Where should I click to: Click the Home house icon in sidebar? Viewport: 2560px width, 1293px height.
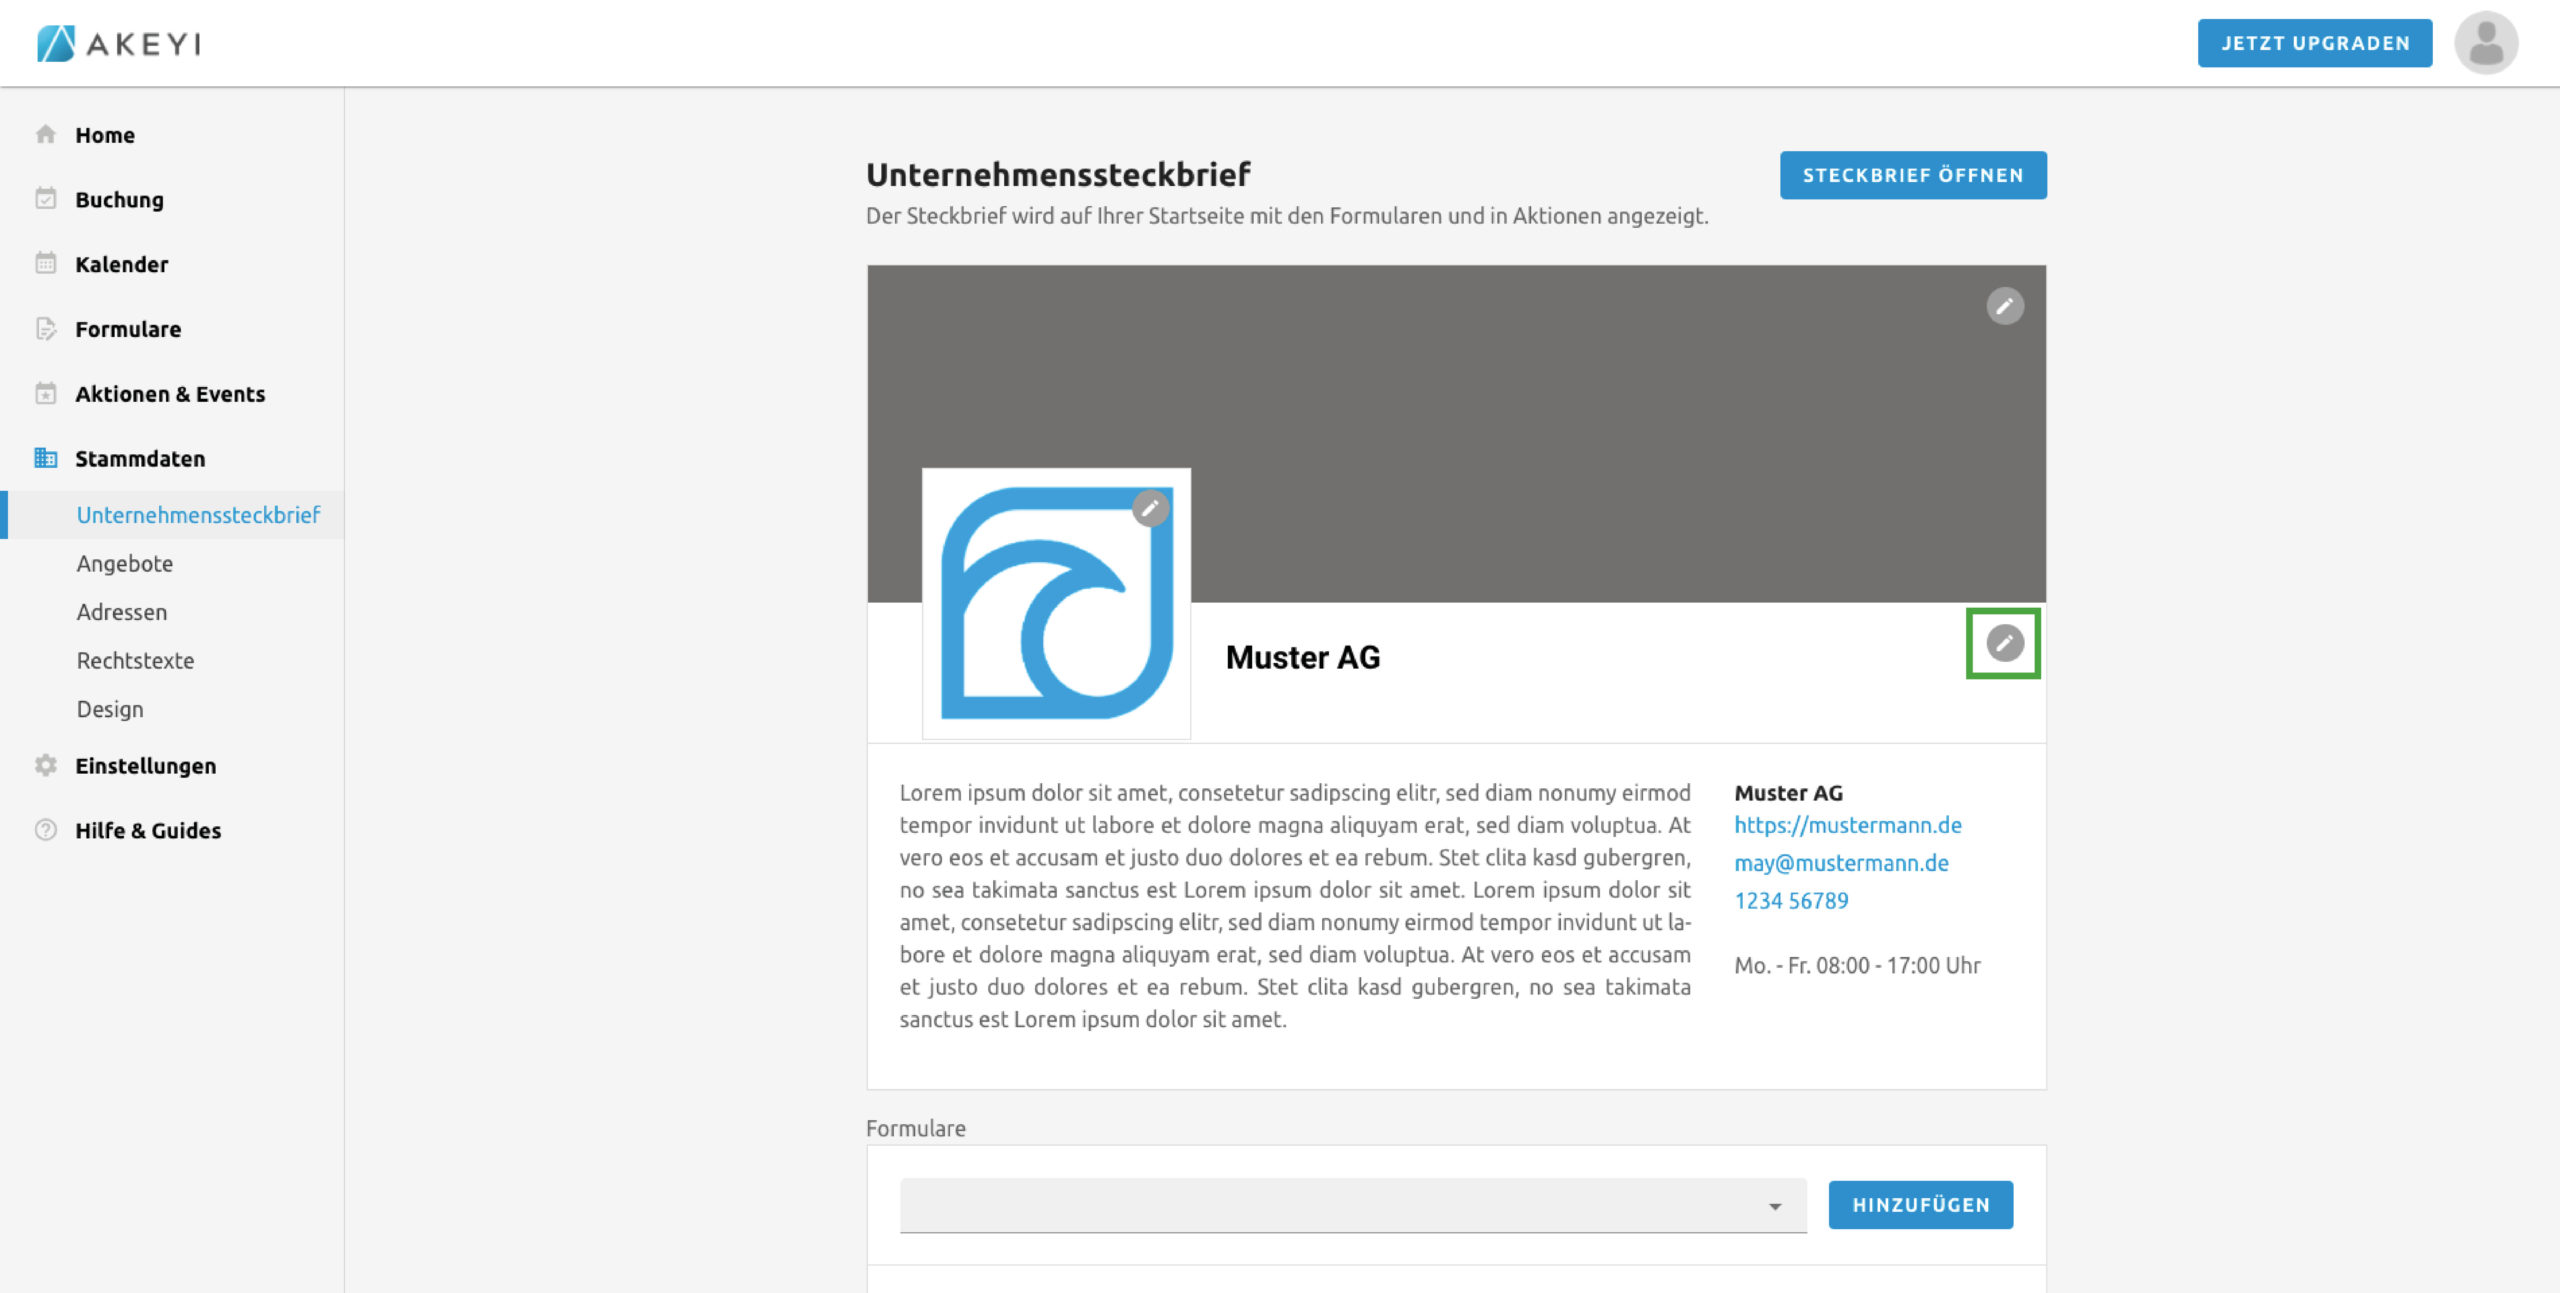click(x=46, y=134)
